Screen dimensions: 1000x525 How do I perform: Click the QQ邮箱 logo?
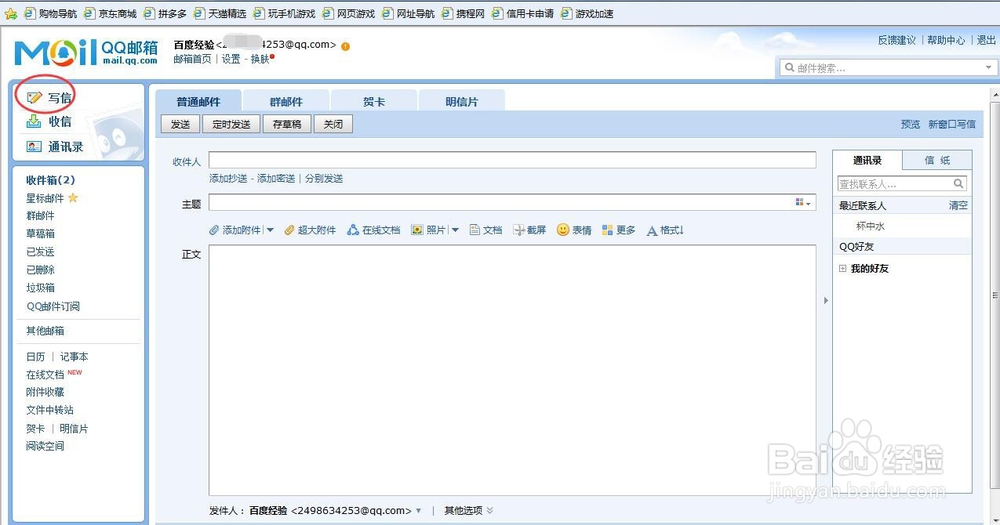point(86,52)
